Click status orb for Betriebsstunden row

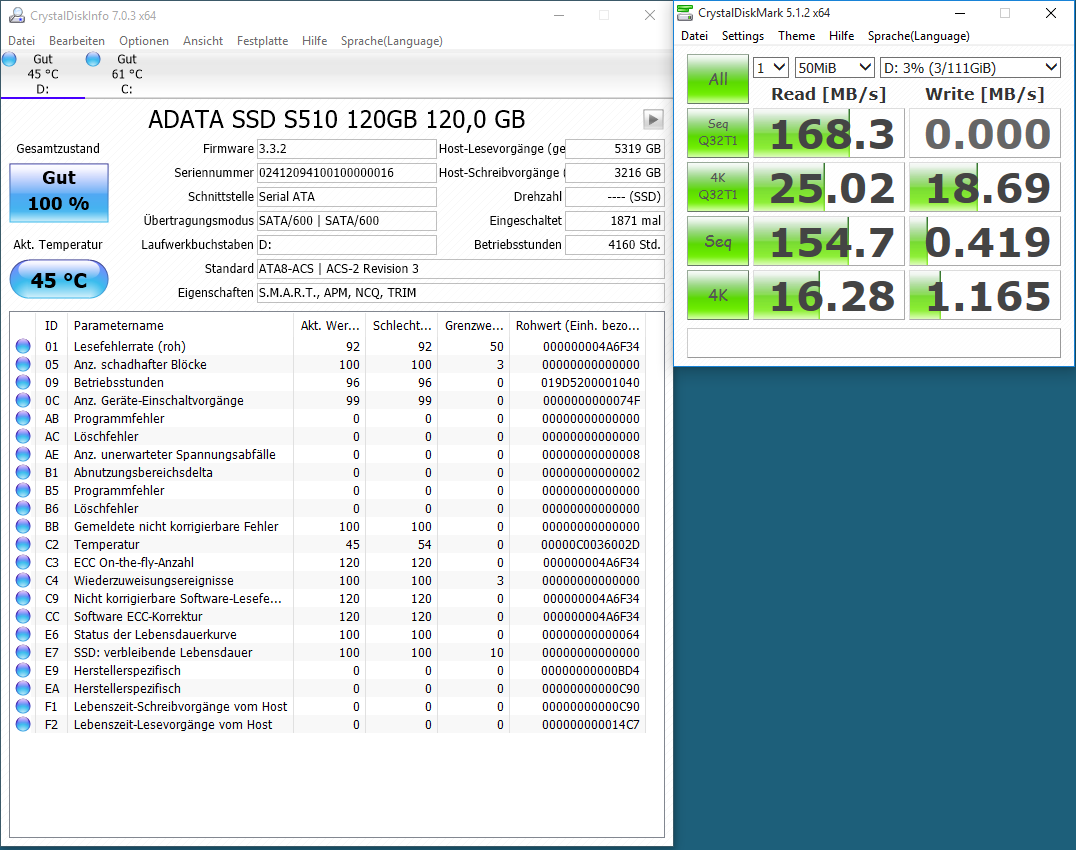click(x=23, y=382)
